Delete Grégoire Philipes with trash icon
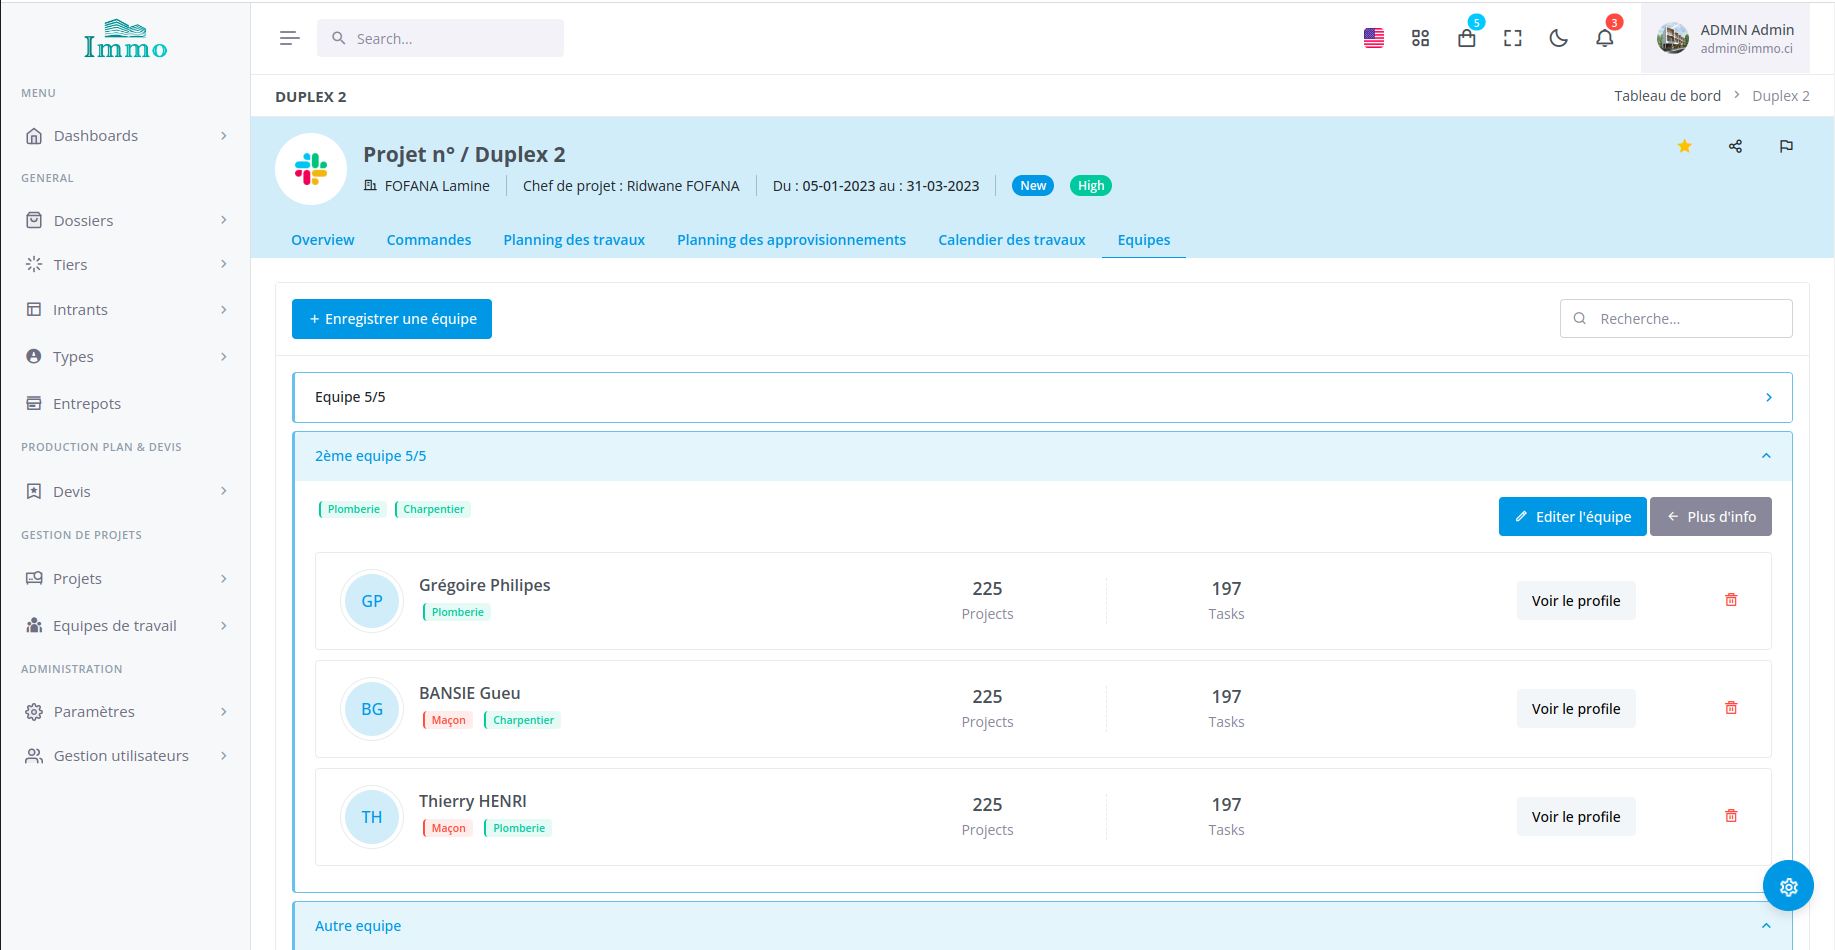Screen dimensions: 1835x950 coord(1731,600)
